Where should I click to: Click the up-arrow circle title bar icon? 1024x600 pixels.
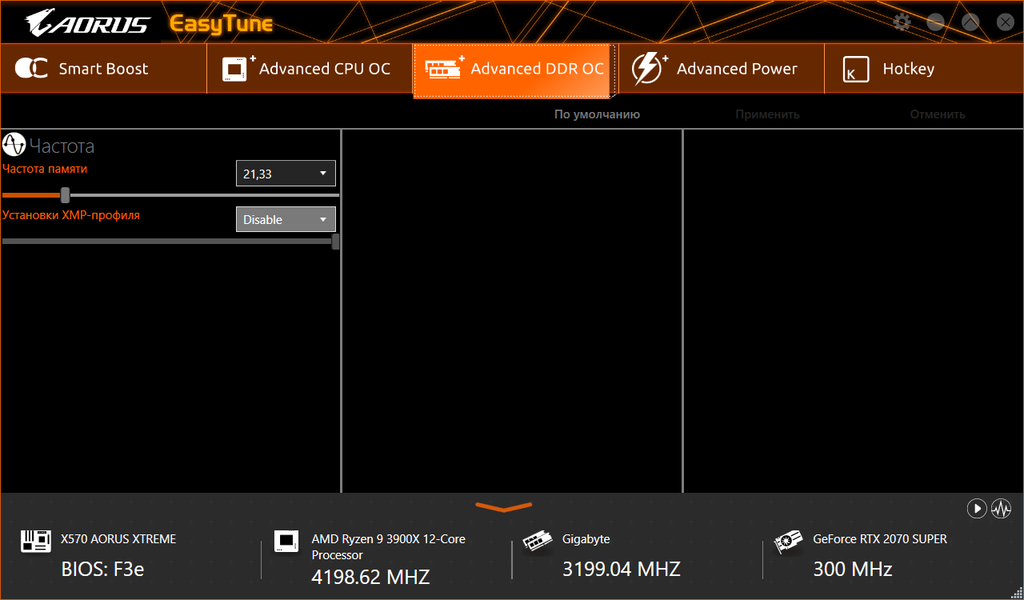(x=970, y=22)
